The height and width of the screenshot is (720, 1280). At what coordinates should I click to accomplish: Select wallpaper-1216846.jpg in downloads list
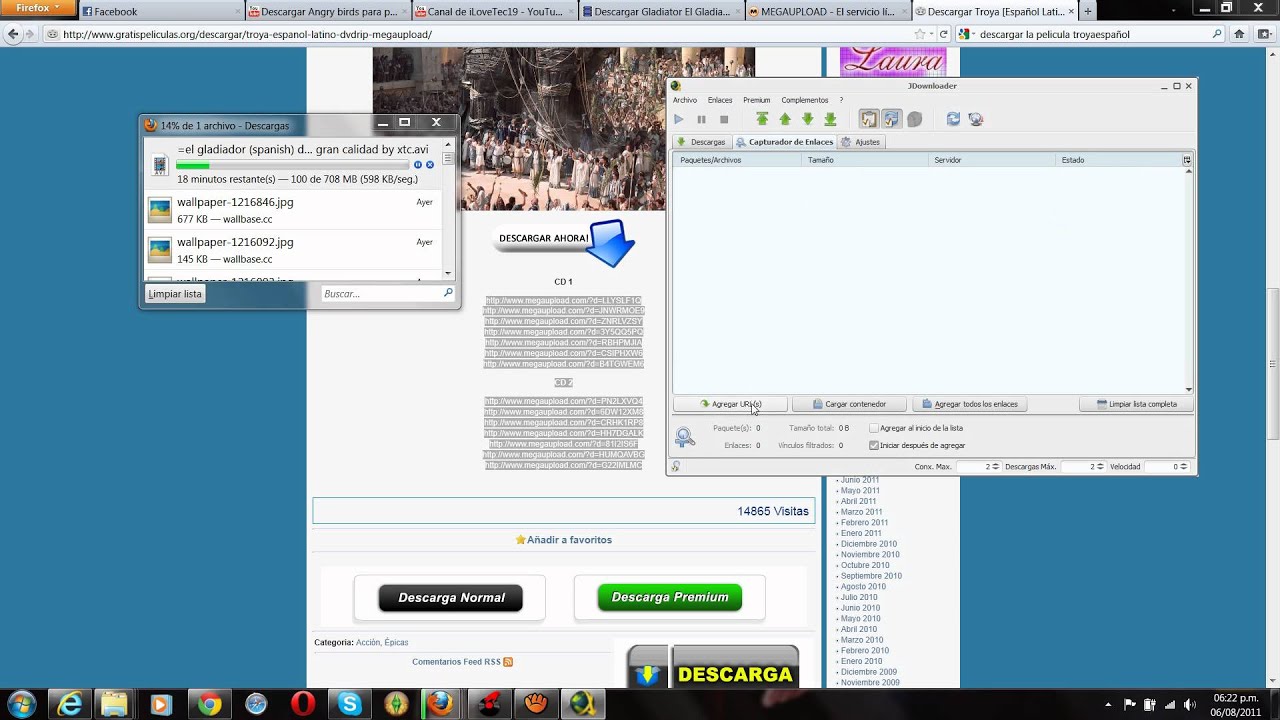point(292,210)
